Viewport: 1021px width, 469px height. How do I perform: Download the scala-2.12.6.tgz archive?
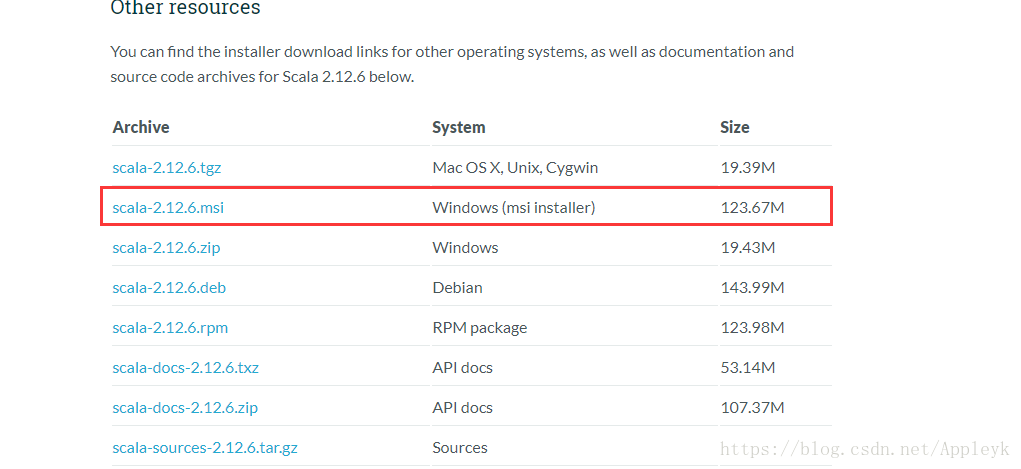pos(167,168)
